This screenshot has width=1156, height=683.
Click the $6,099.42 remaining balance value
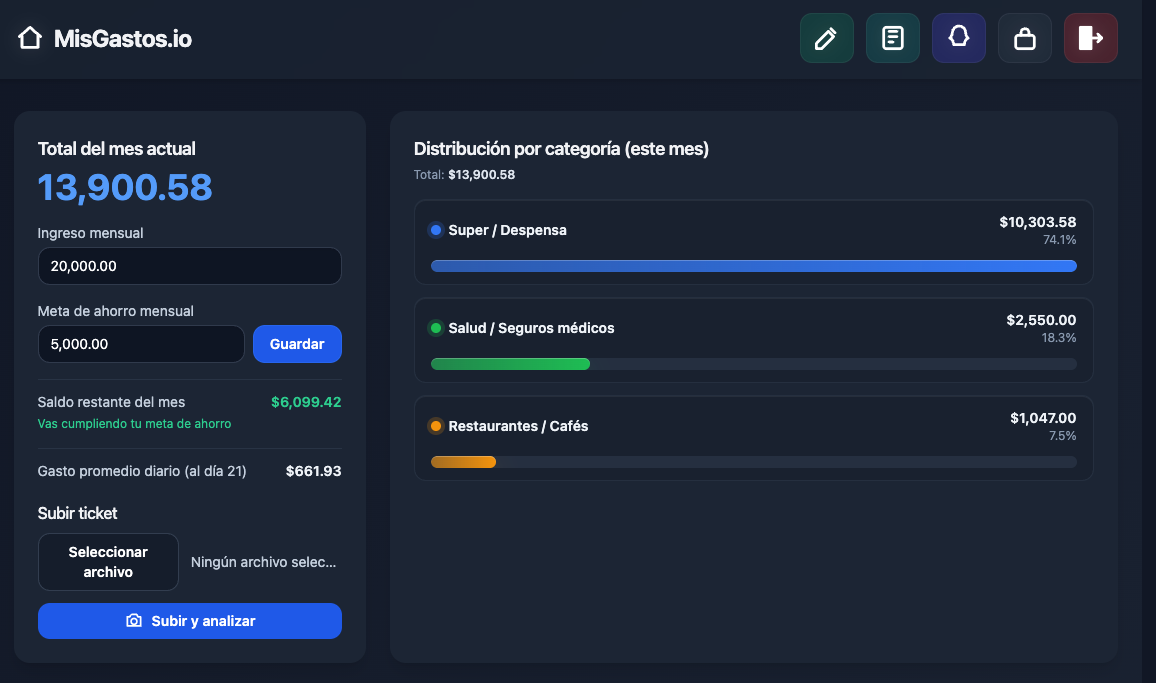(x=305, y=402)
